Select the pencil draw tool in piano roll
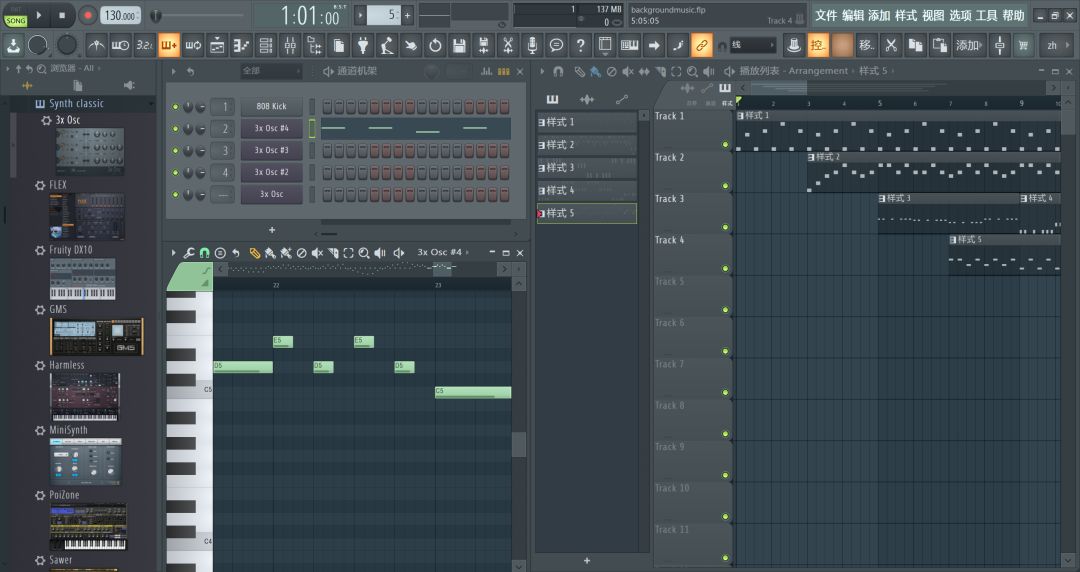The image size is (1080, 572). 254,253
